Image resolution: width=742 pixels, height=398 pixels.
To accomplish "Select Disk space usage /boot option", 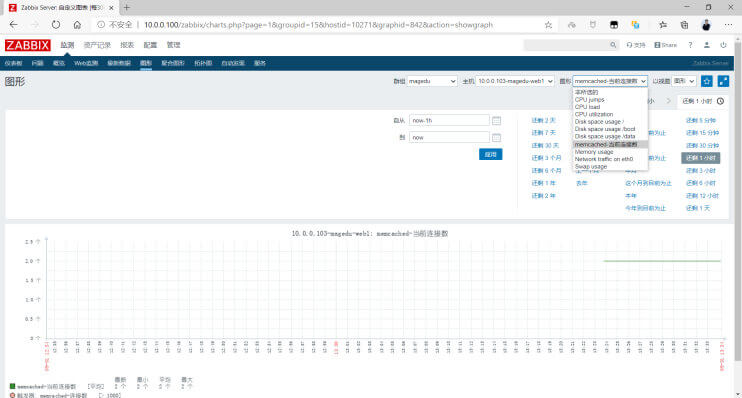I will pyautogui.click(x=605, y=129).
